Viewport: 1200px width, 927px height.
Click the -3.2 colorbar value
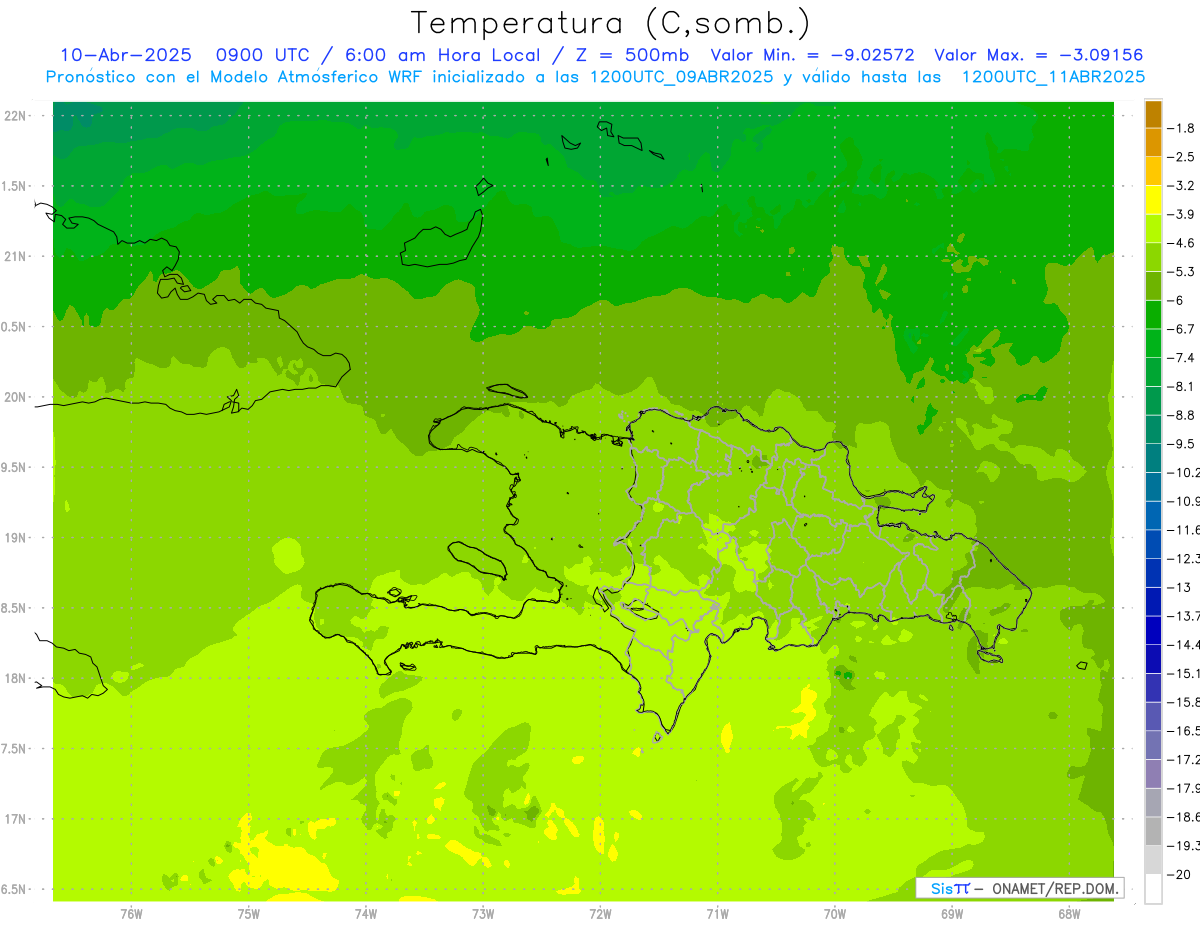tap(1182, 186)
